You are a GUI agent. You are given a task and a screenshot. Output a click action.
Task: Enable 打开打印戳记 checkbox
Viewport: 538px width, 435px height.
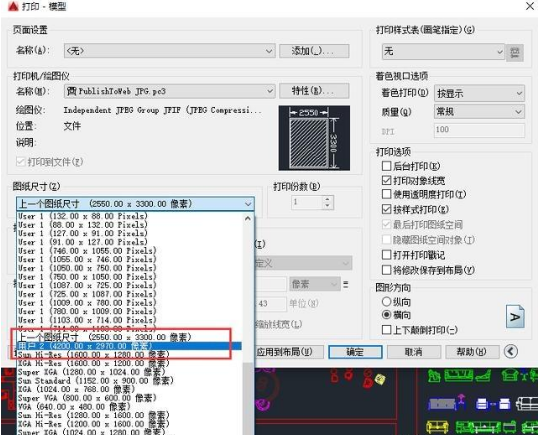click(x=386, y=255)
